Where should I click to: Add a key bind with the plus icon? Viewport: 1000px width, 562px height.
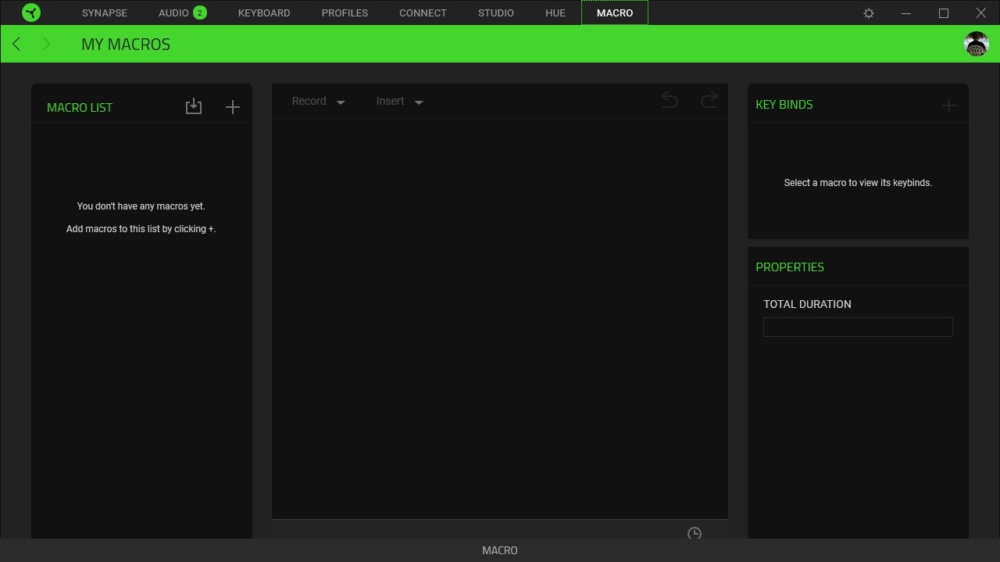[x=949, y=105]
